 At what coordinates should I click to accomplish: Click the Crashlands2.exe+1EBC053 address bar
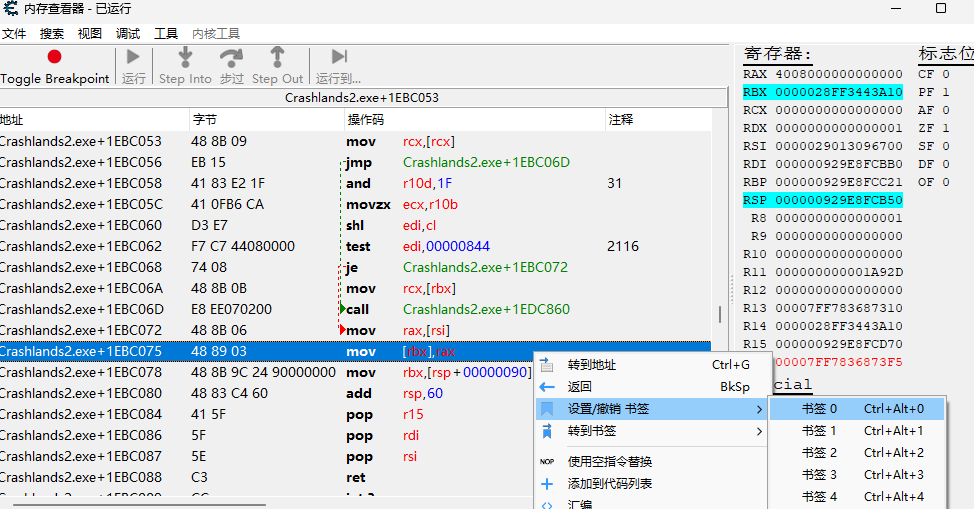(x=363, y=98)
